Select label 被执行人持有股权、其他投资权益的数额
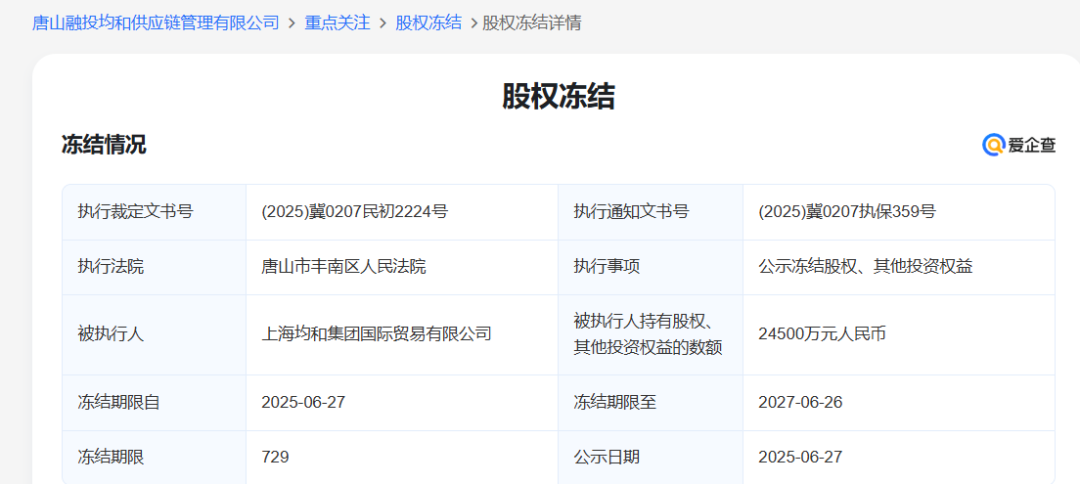 [647, 335]
